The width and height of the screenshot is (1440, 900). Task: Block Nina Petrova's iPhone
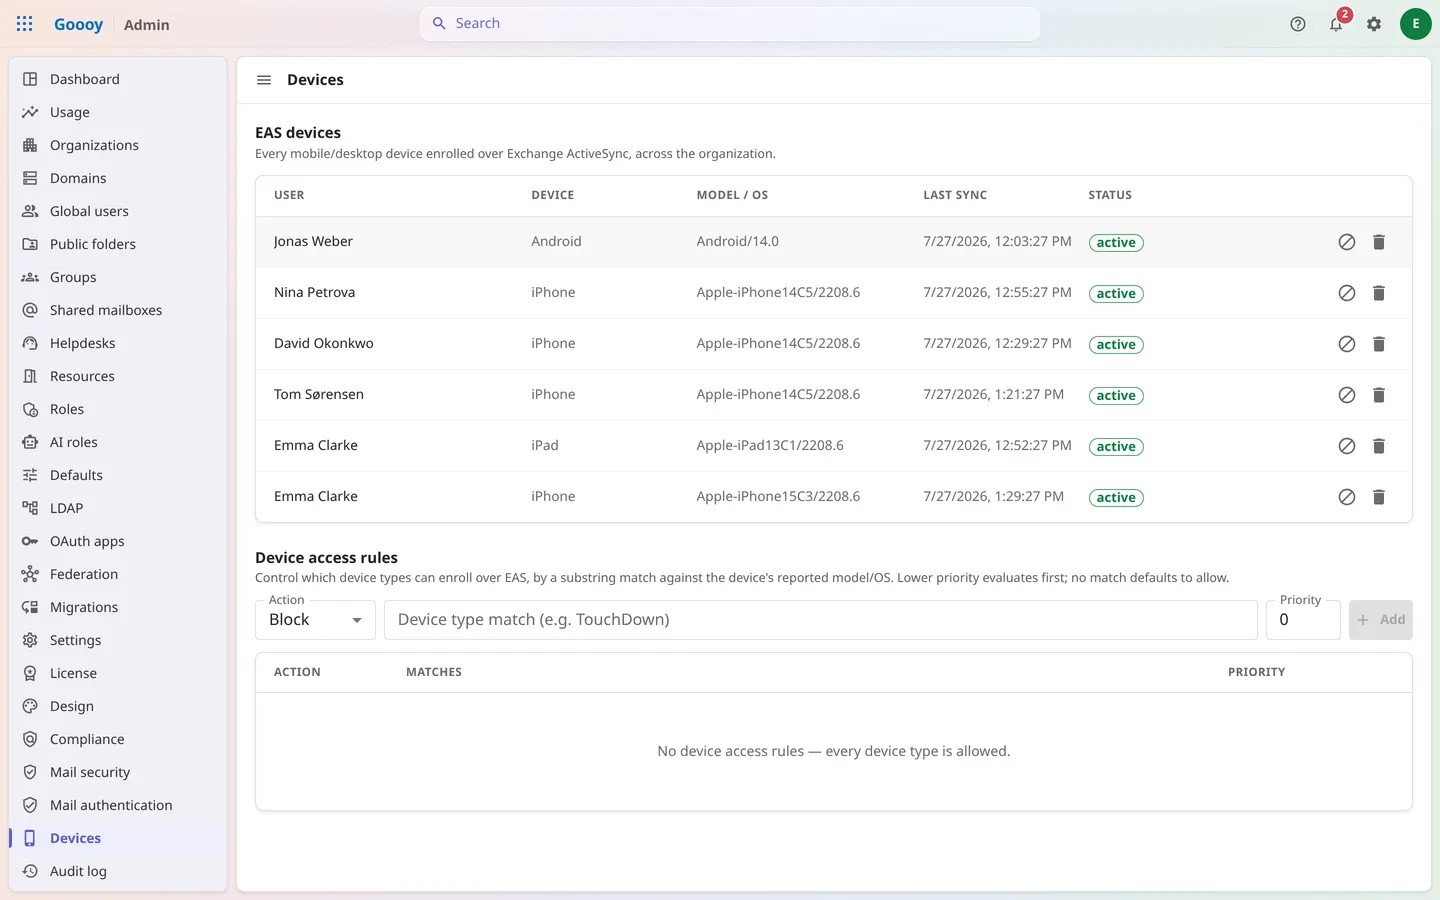[x=1347, y=293]
